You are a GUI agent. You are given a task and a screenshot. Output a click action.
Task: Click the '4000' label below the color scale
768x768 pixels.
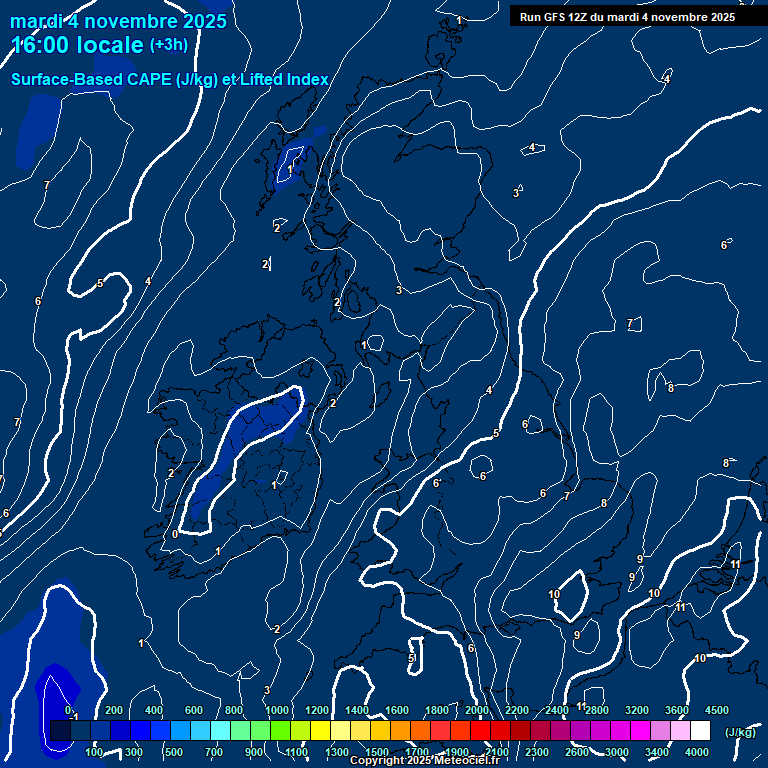696,752
